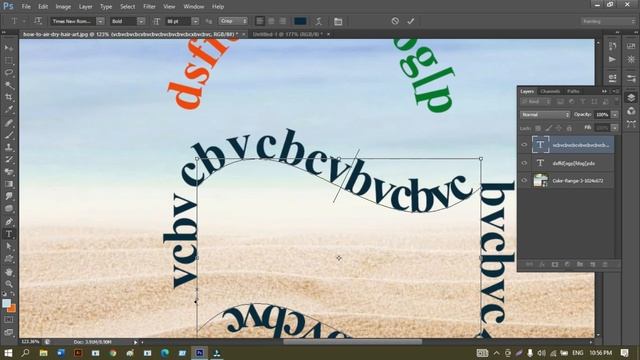
Task: Select the Shape tool
Action: tap(9, 259)
